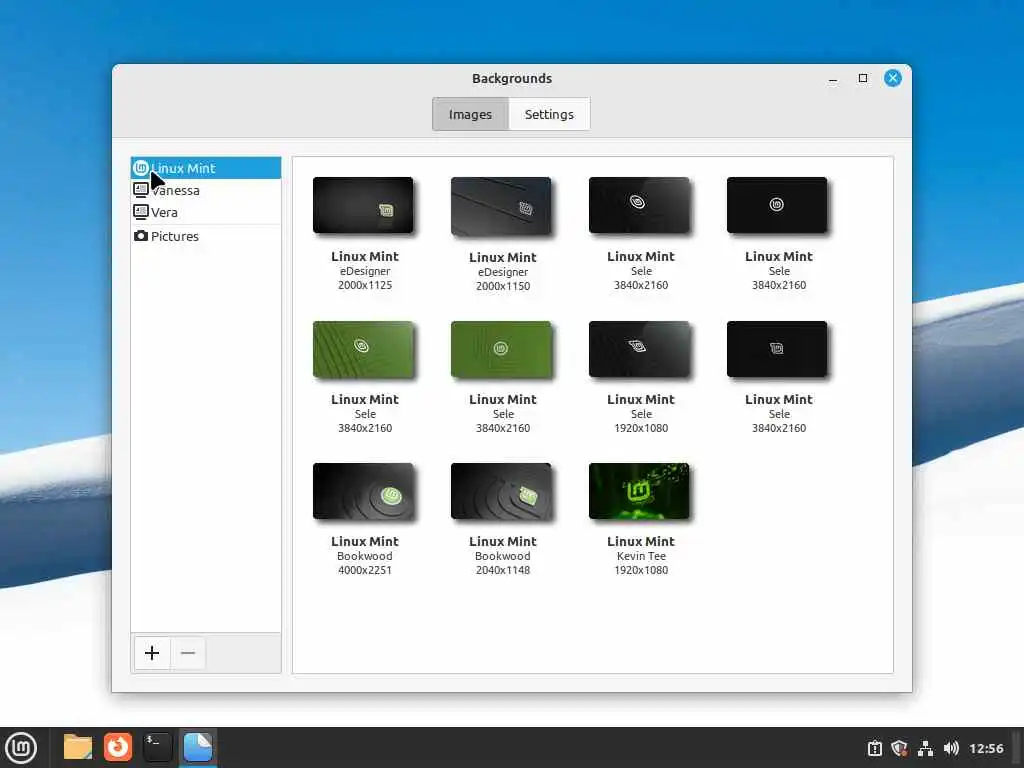The width and height of the screenshot is (1024, 768).
Task: Click the monitor icon beside Vera
Action: pyautogui.click(x=140, y=212)
